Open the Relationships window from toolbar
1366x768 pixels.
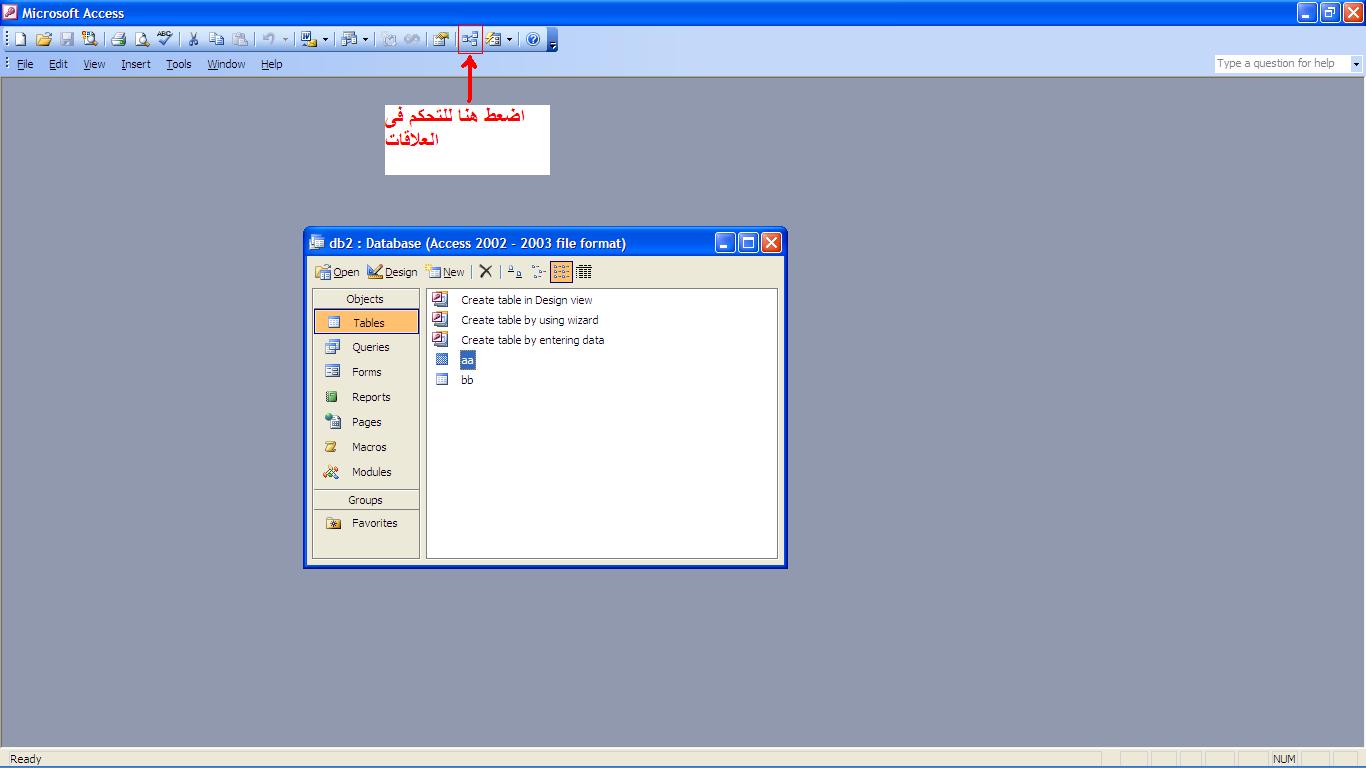470,39
